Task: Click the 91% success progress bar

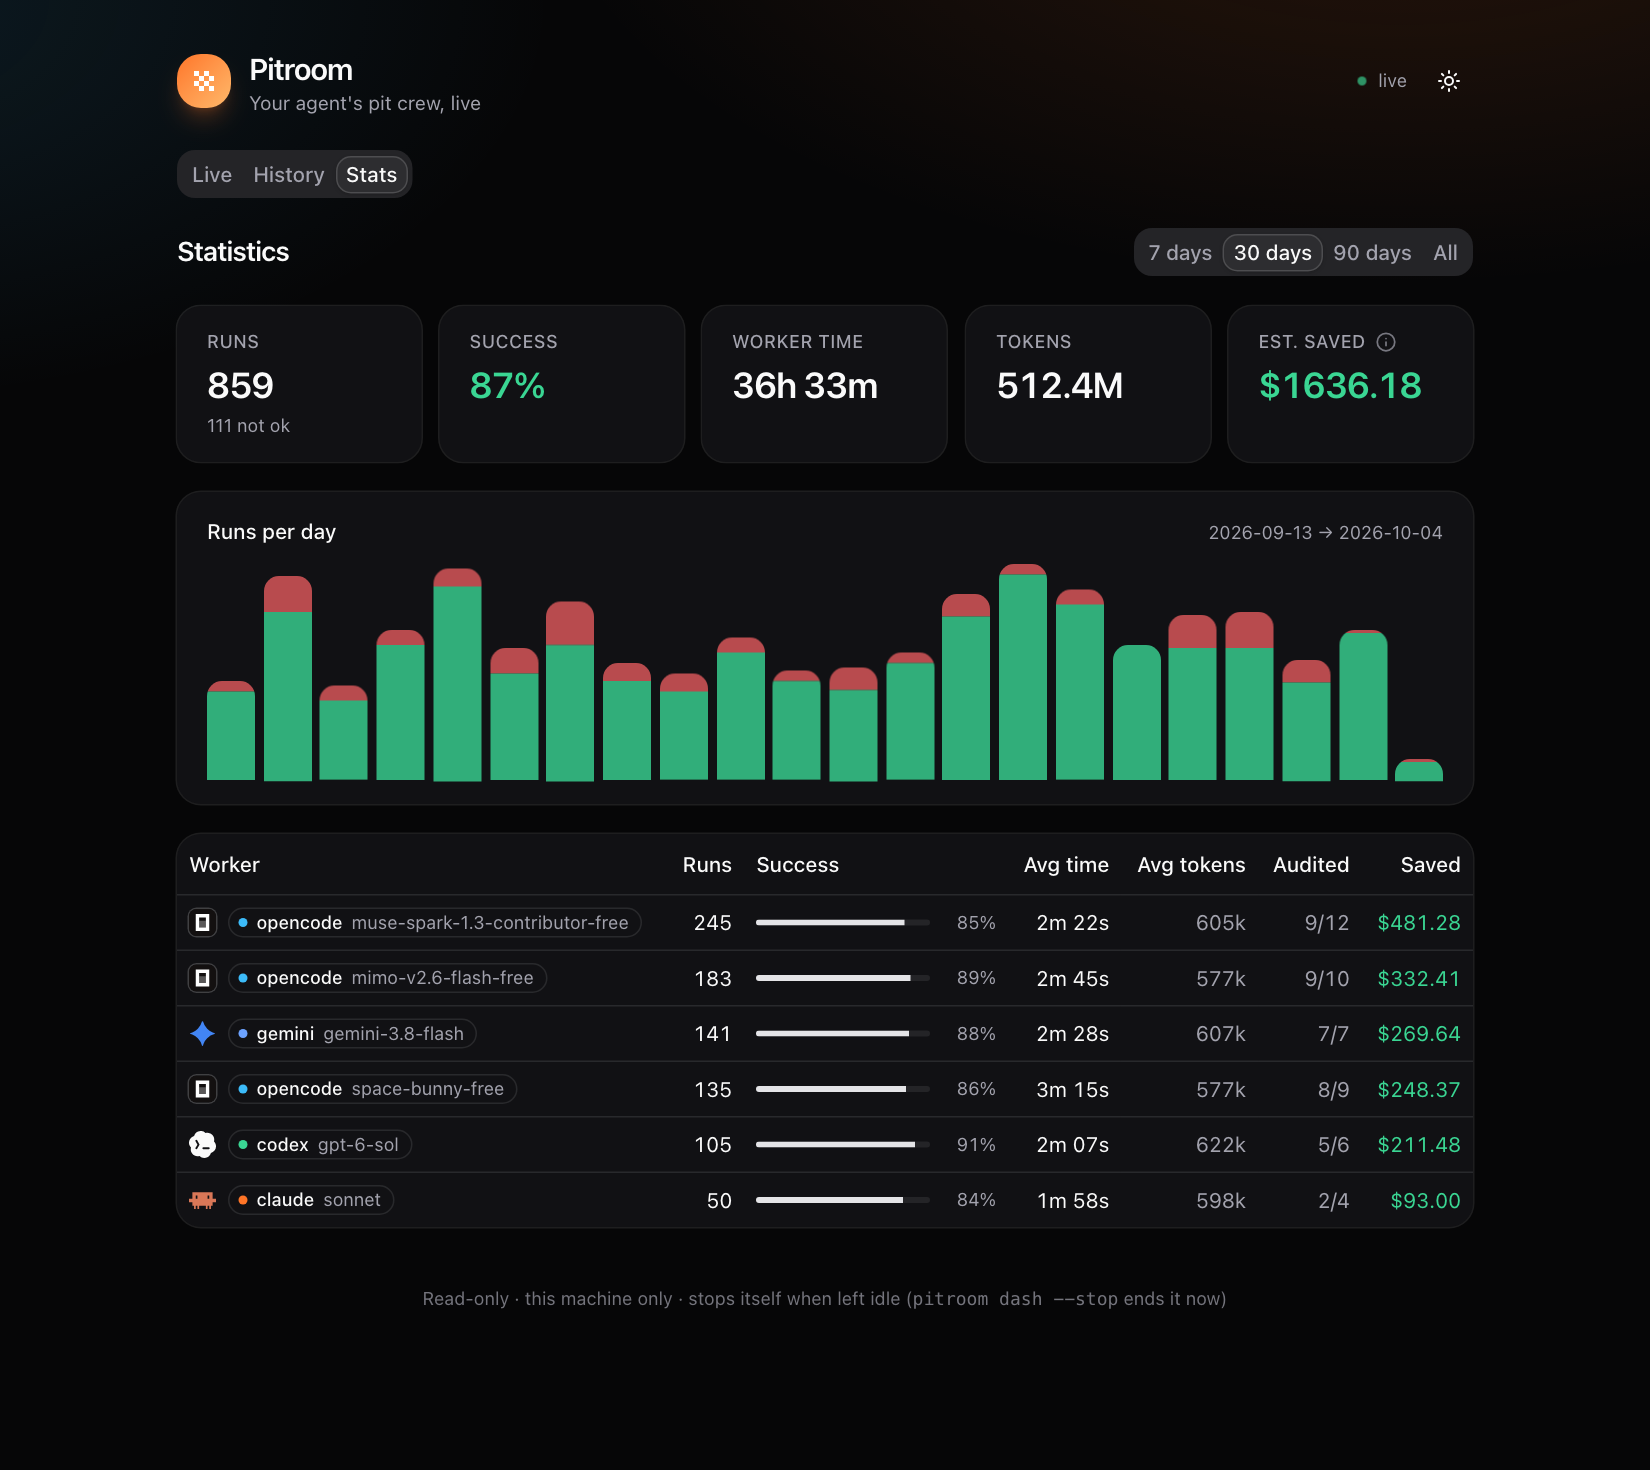Action: 843,1144
